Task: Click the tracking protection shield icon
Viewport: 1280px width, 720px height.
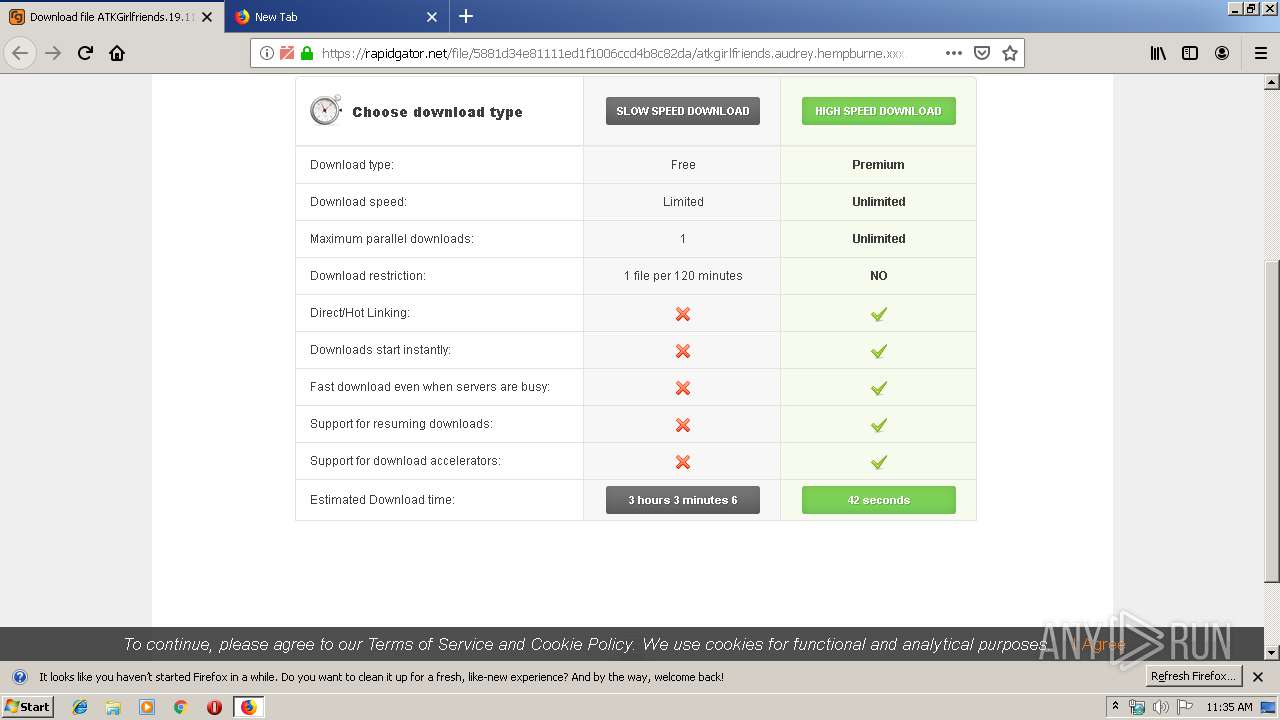Action: click(x=287, y=53)
